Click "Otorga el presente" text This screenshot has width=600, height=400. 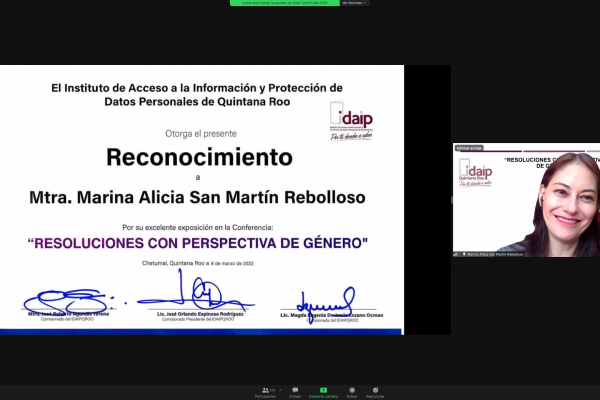201,134
